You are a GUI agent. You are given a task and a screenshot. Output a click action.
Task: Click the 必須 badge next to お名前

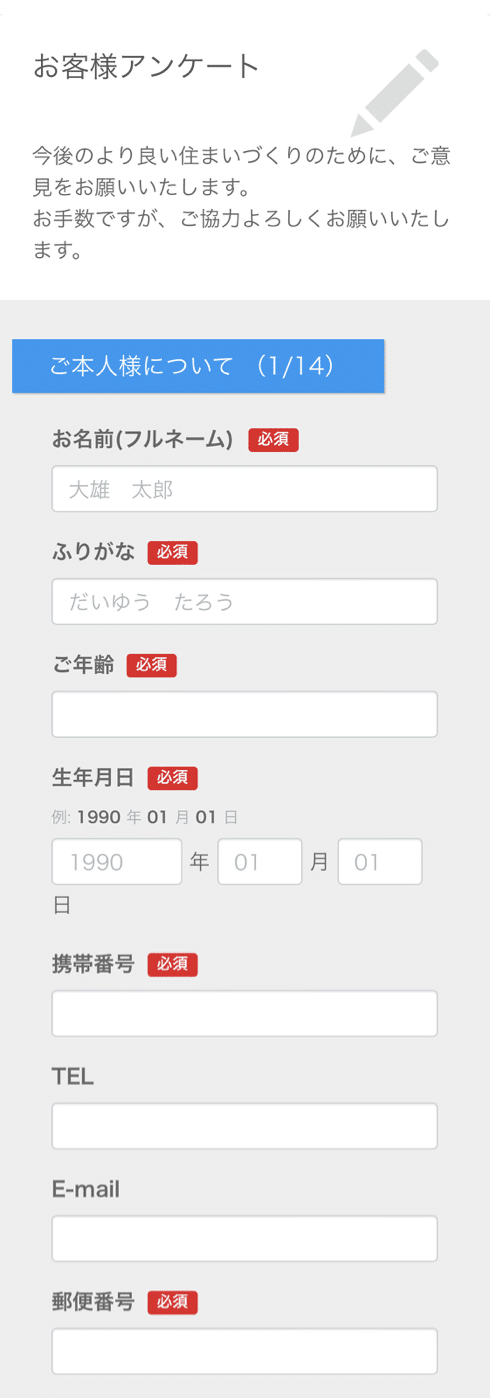tap(274, 440)
